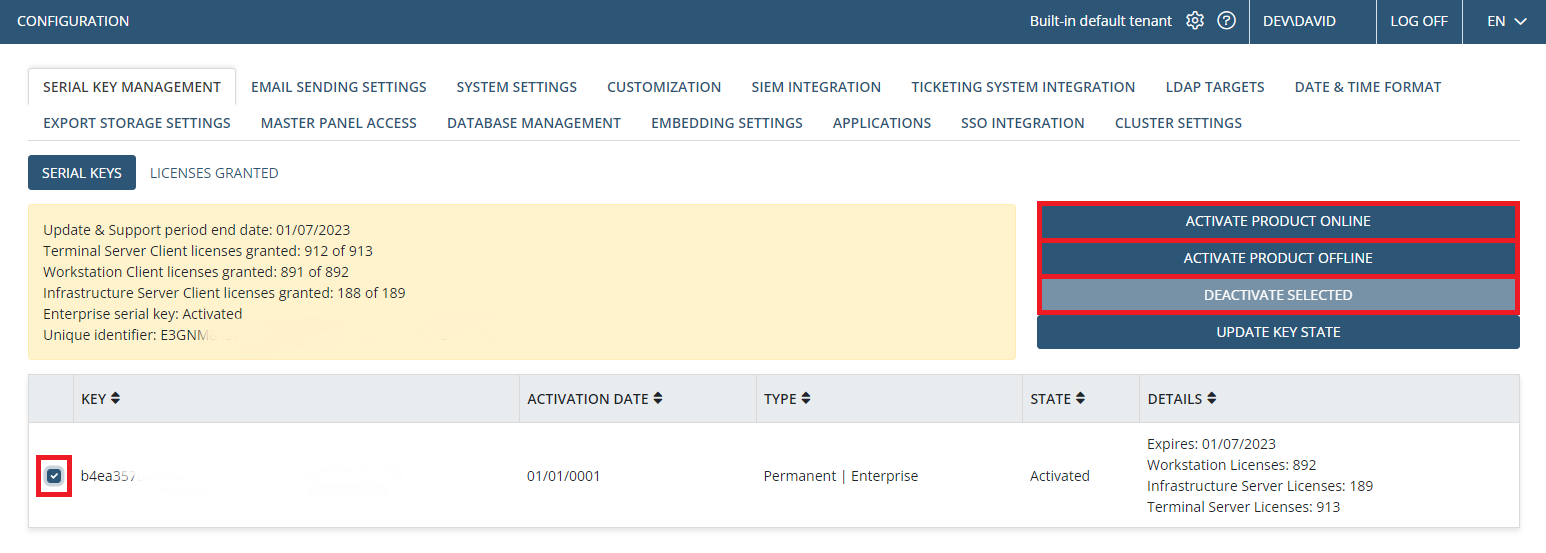This screenshot has height=553, width=1546.
Task: Expand the EN language dropdown
Action: click(1507, 21)
